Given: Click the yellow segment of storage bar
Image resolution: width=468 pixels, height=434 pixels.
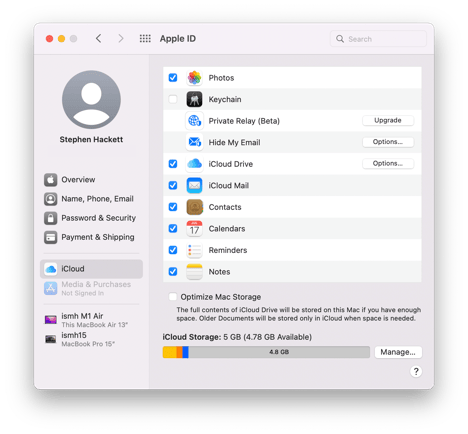Looking at the screenshot, I should tap(170, 352).
